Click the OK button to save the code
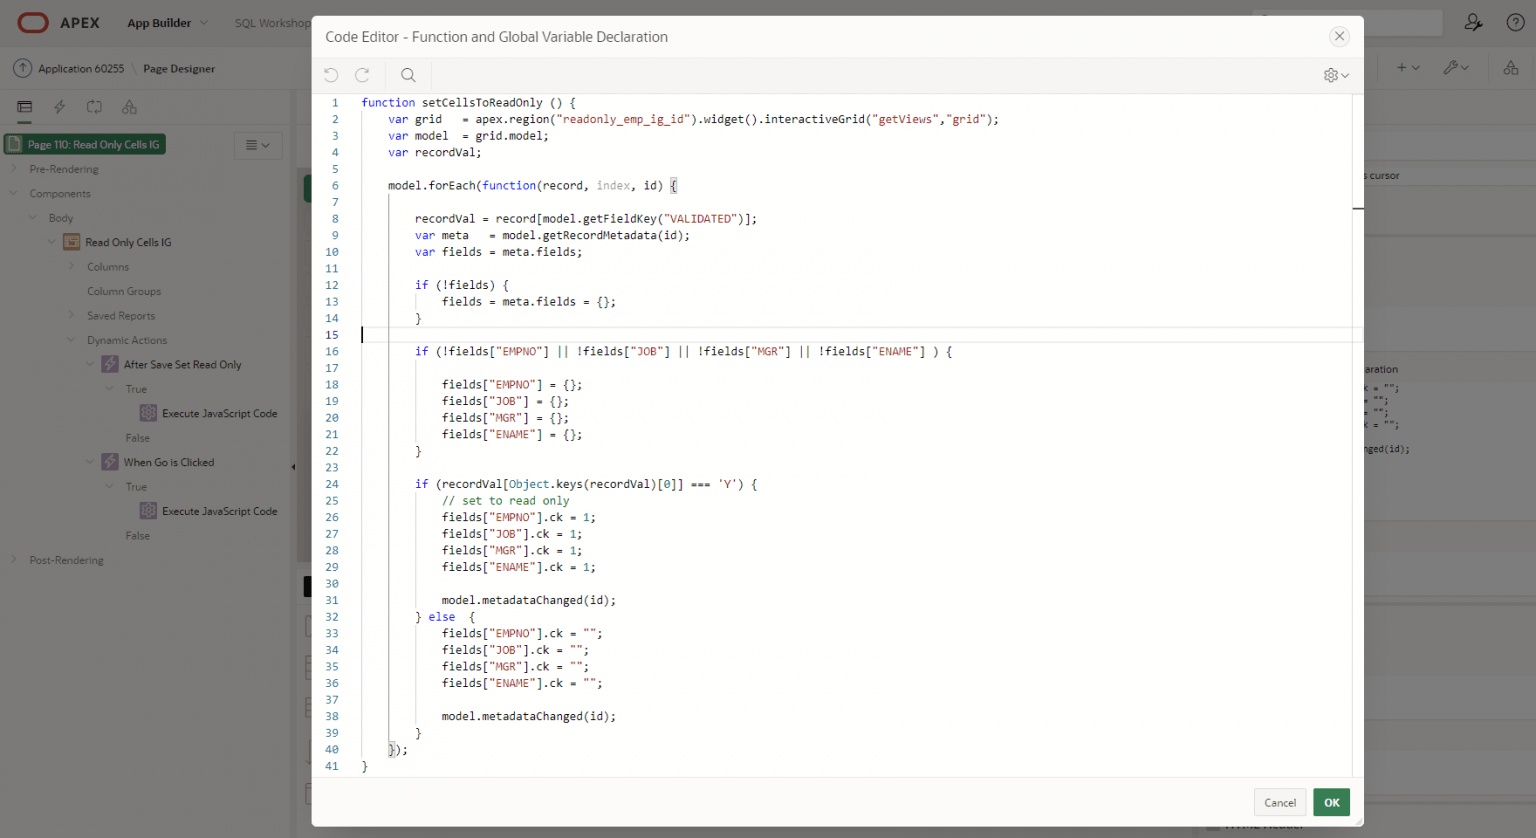The height and width of the screenshot is (838, 1536). click(1331, 802)
